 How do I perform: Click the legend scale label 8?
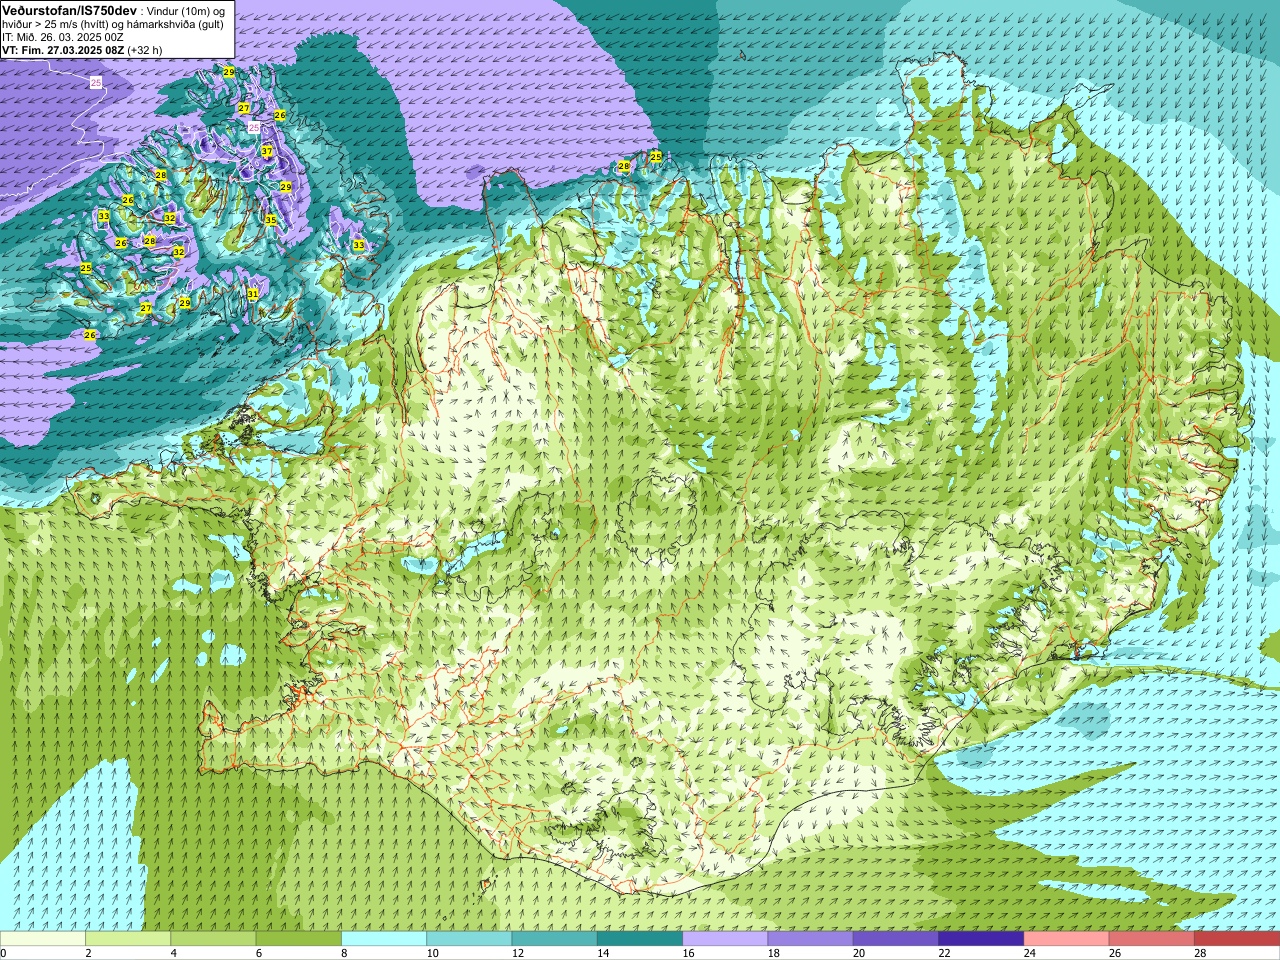344,953
